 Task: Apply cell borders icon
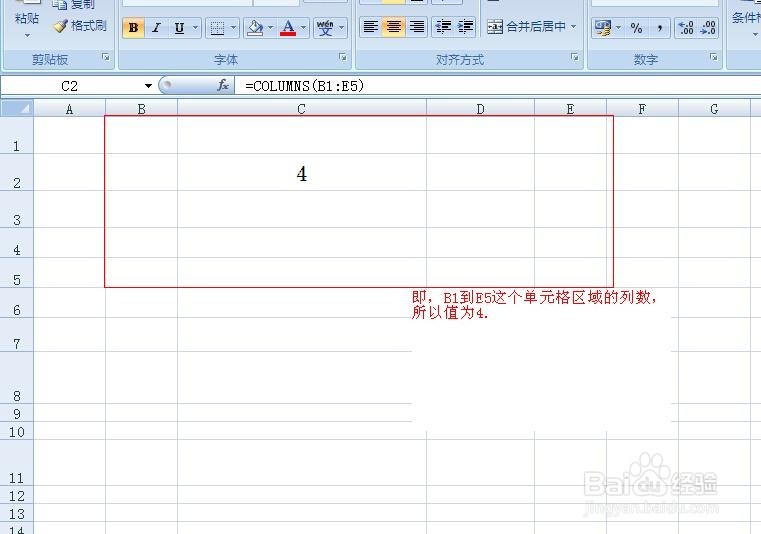(217, 28)
